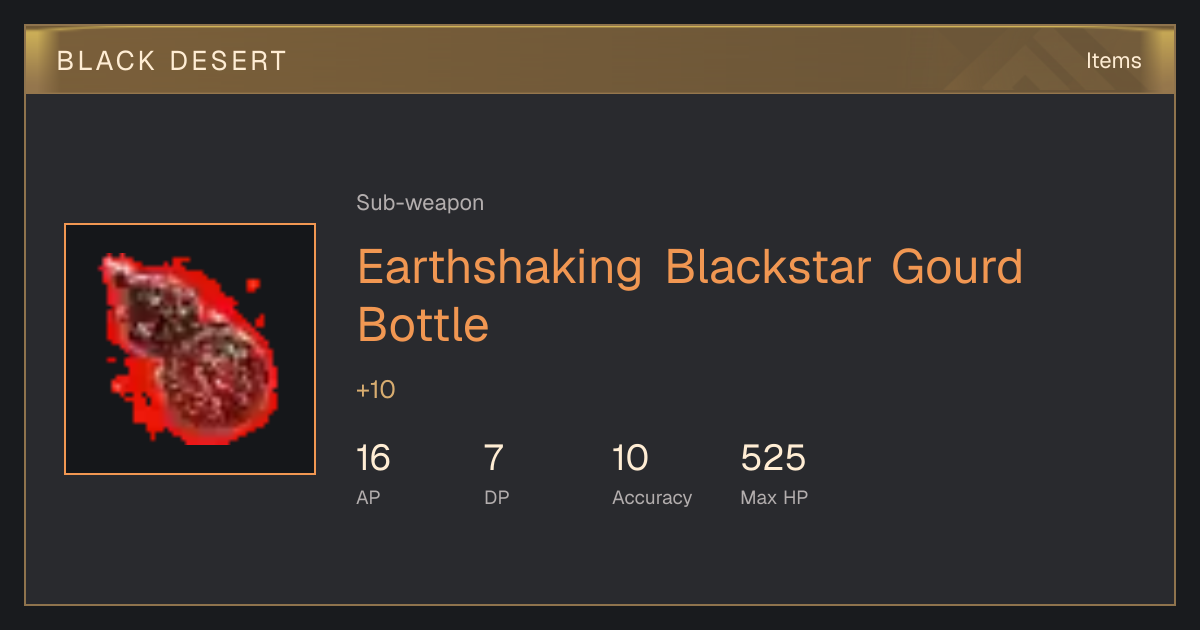Click the orange item thumbnail frame

pyautogui.click(x=190, y=349)
